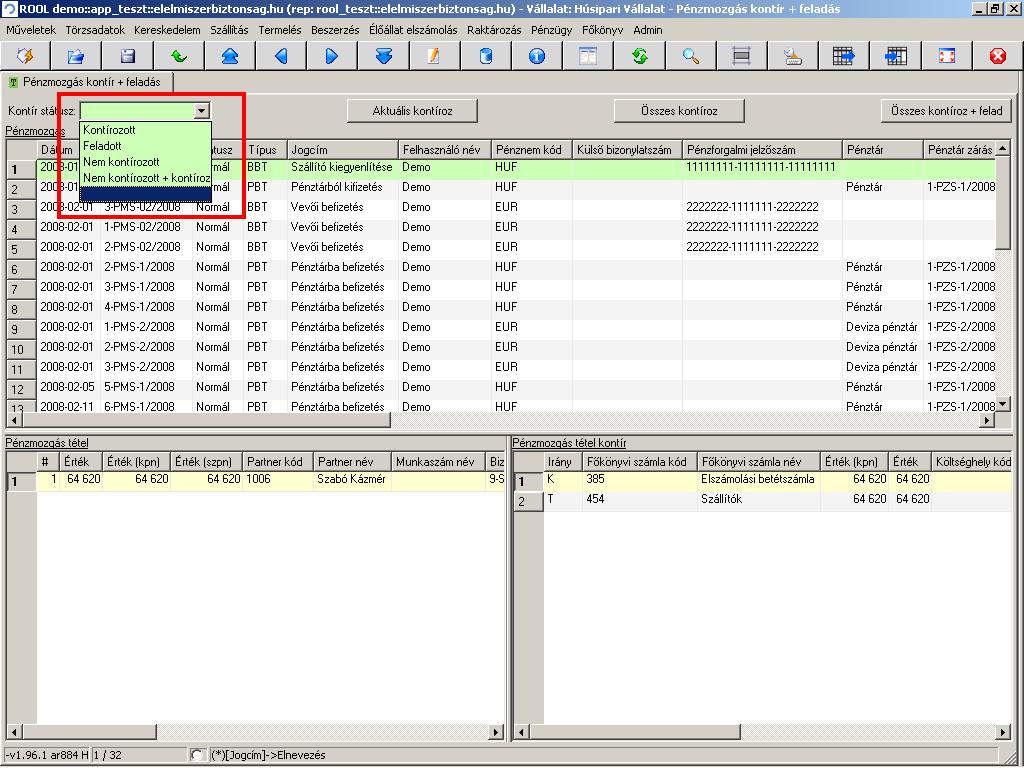Go to next record with right arrow
The height and width of the screenshot is (768, 1024).
point(332,56)
